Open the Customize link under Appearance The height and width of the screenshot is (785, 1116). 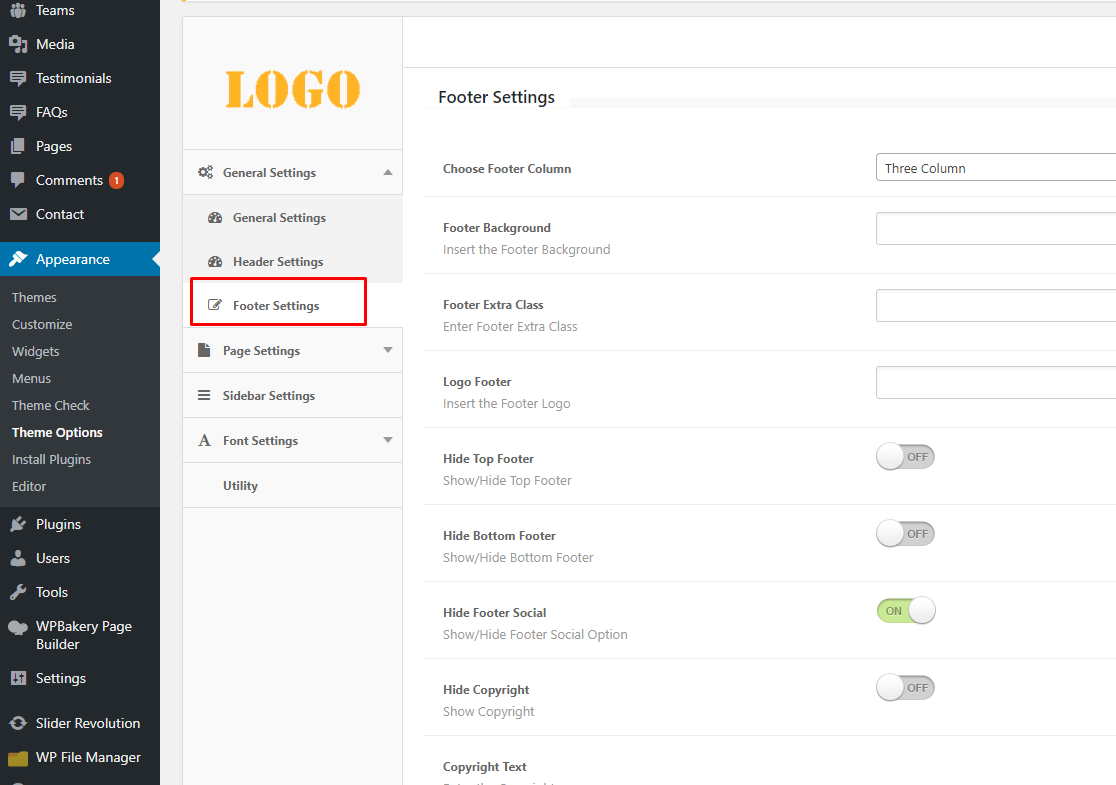[x=42, y=324]
